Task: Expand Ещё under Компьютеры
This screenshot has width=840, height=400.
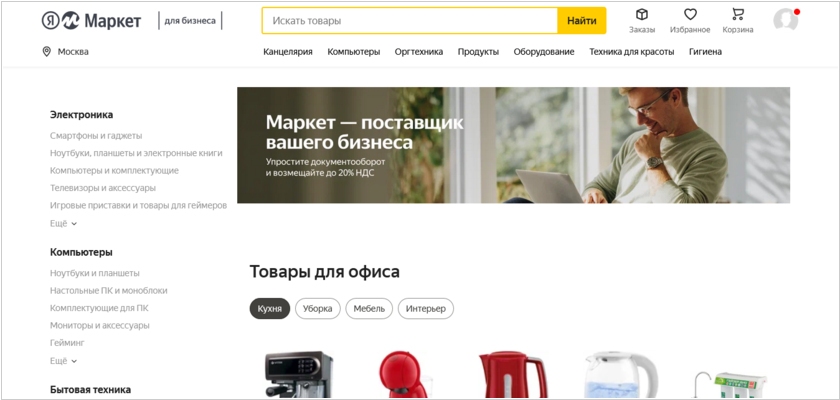Action: [x=63, y=361]
